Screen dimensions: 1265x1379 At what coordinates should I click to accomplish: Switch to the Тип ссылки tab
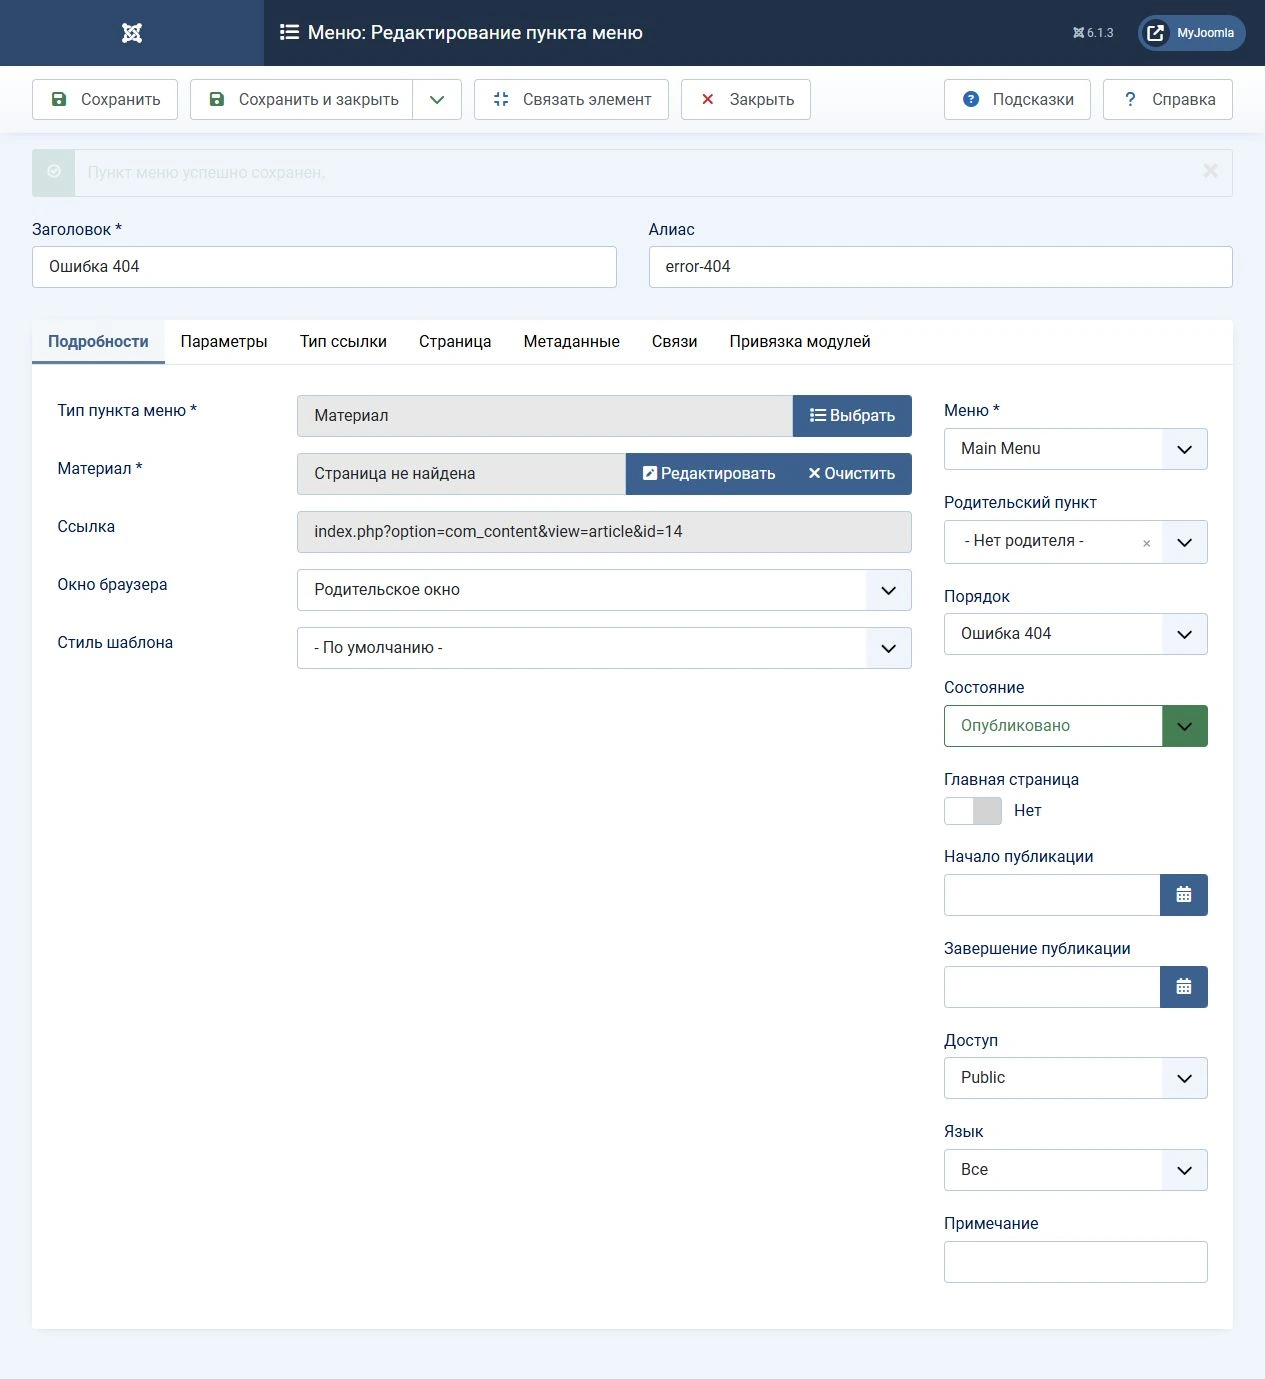click(343, 342)
